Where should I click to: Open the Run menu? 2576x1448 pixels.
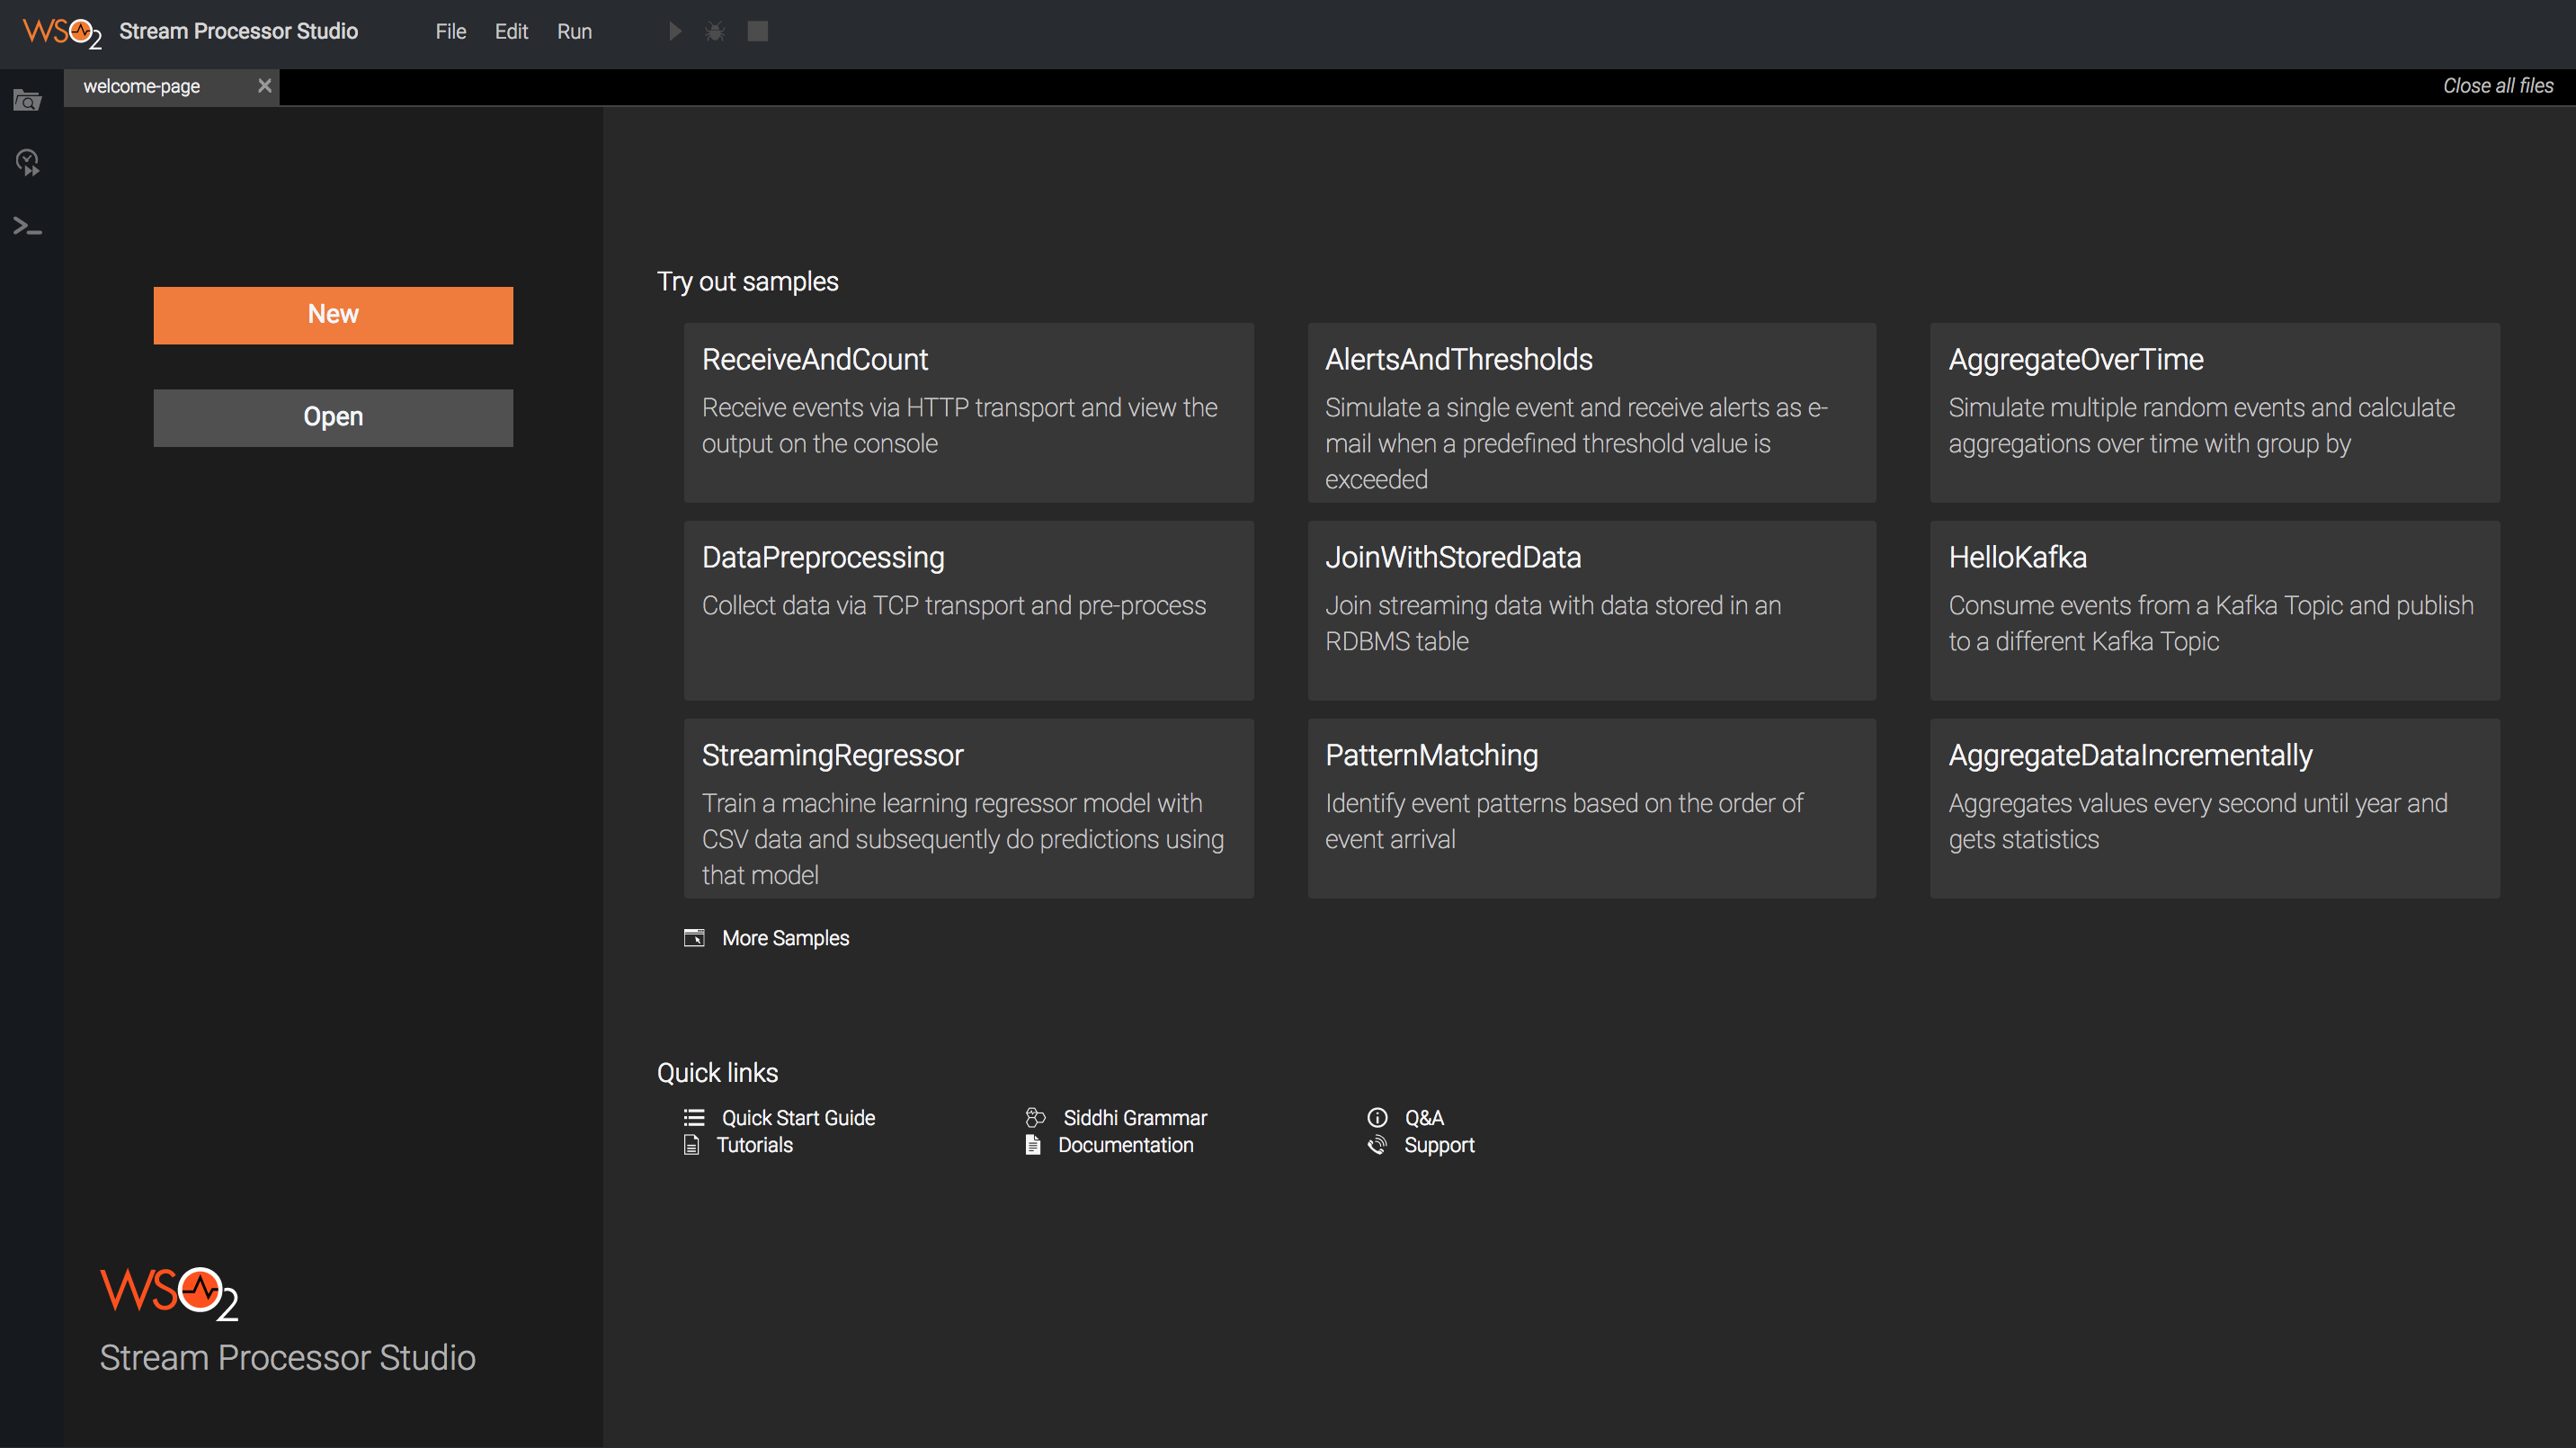[574, 32]
